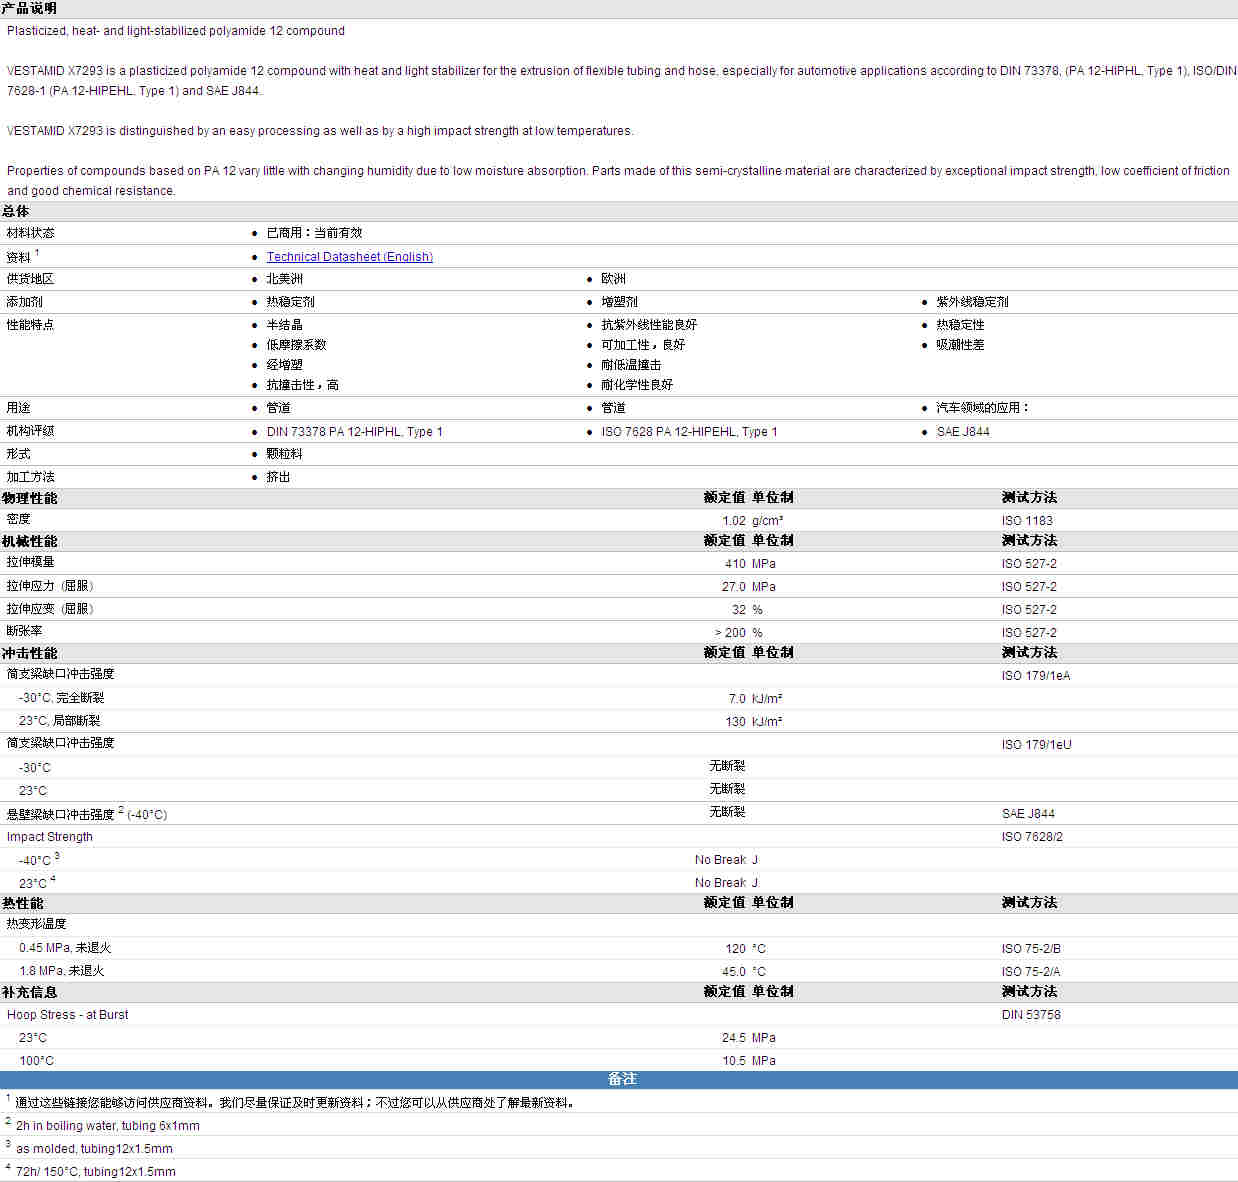Screen dimensions: 1238x1182
Task: Select the 挤出 processing method value
Action: [278, 477]
